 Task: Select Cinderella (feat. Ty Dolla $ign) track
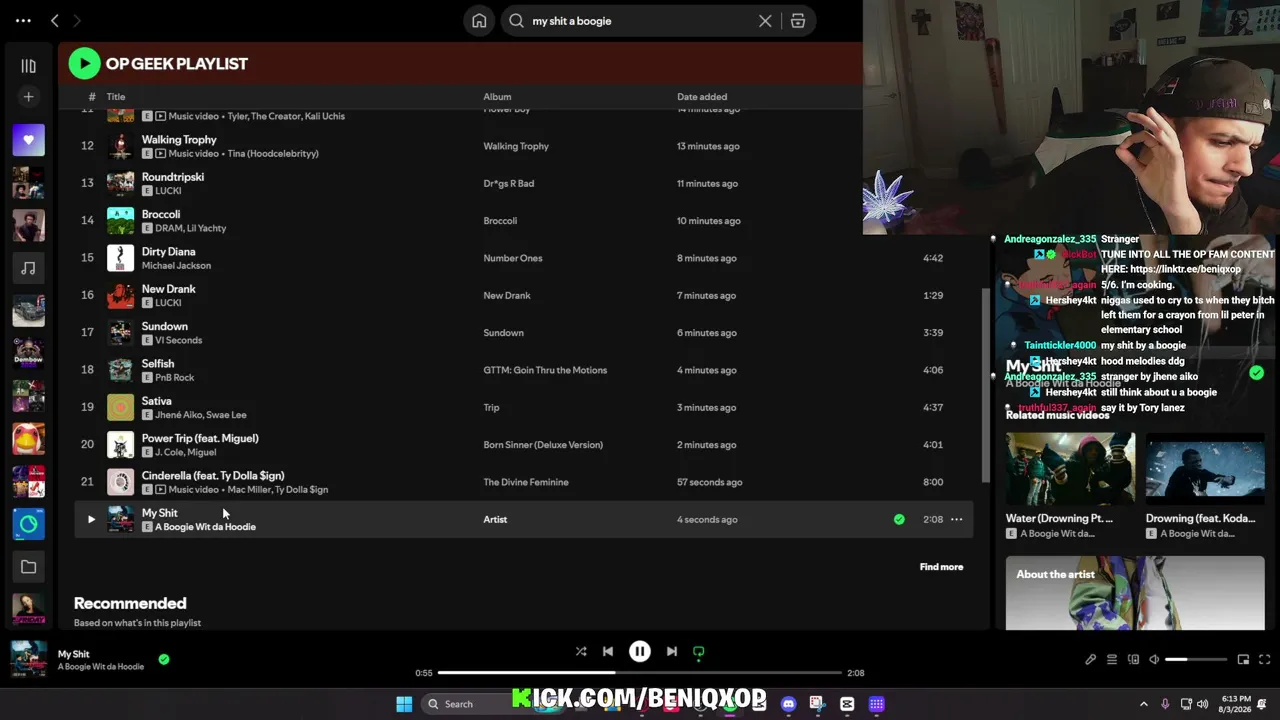[x=213, y=476]
